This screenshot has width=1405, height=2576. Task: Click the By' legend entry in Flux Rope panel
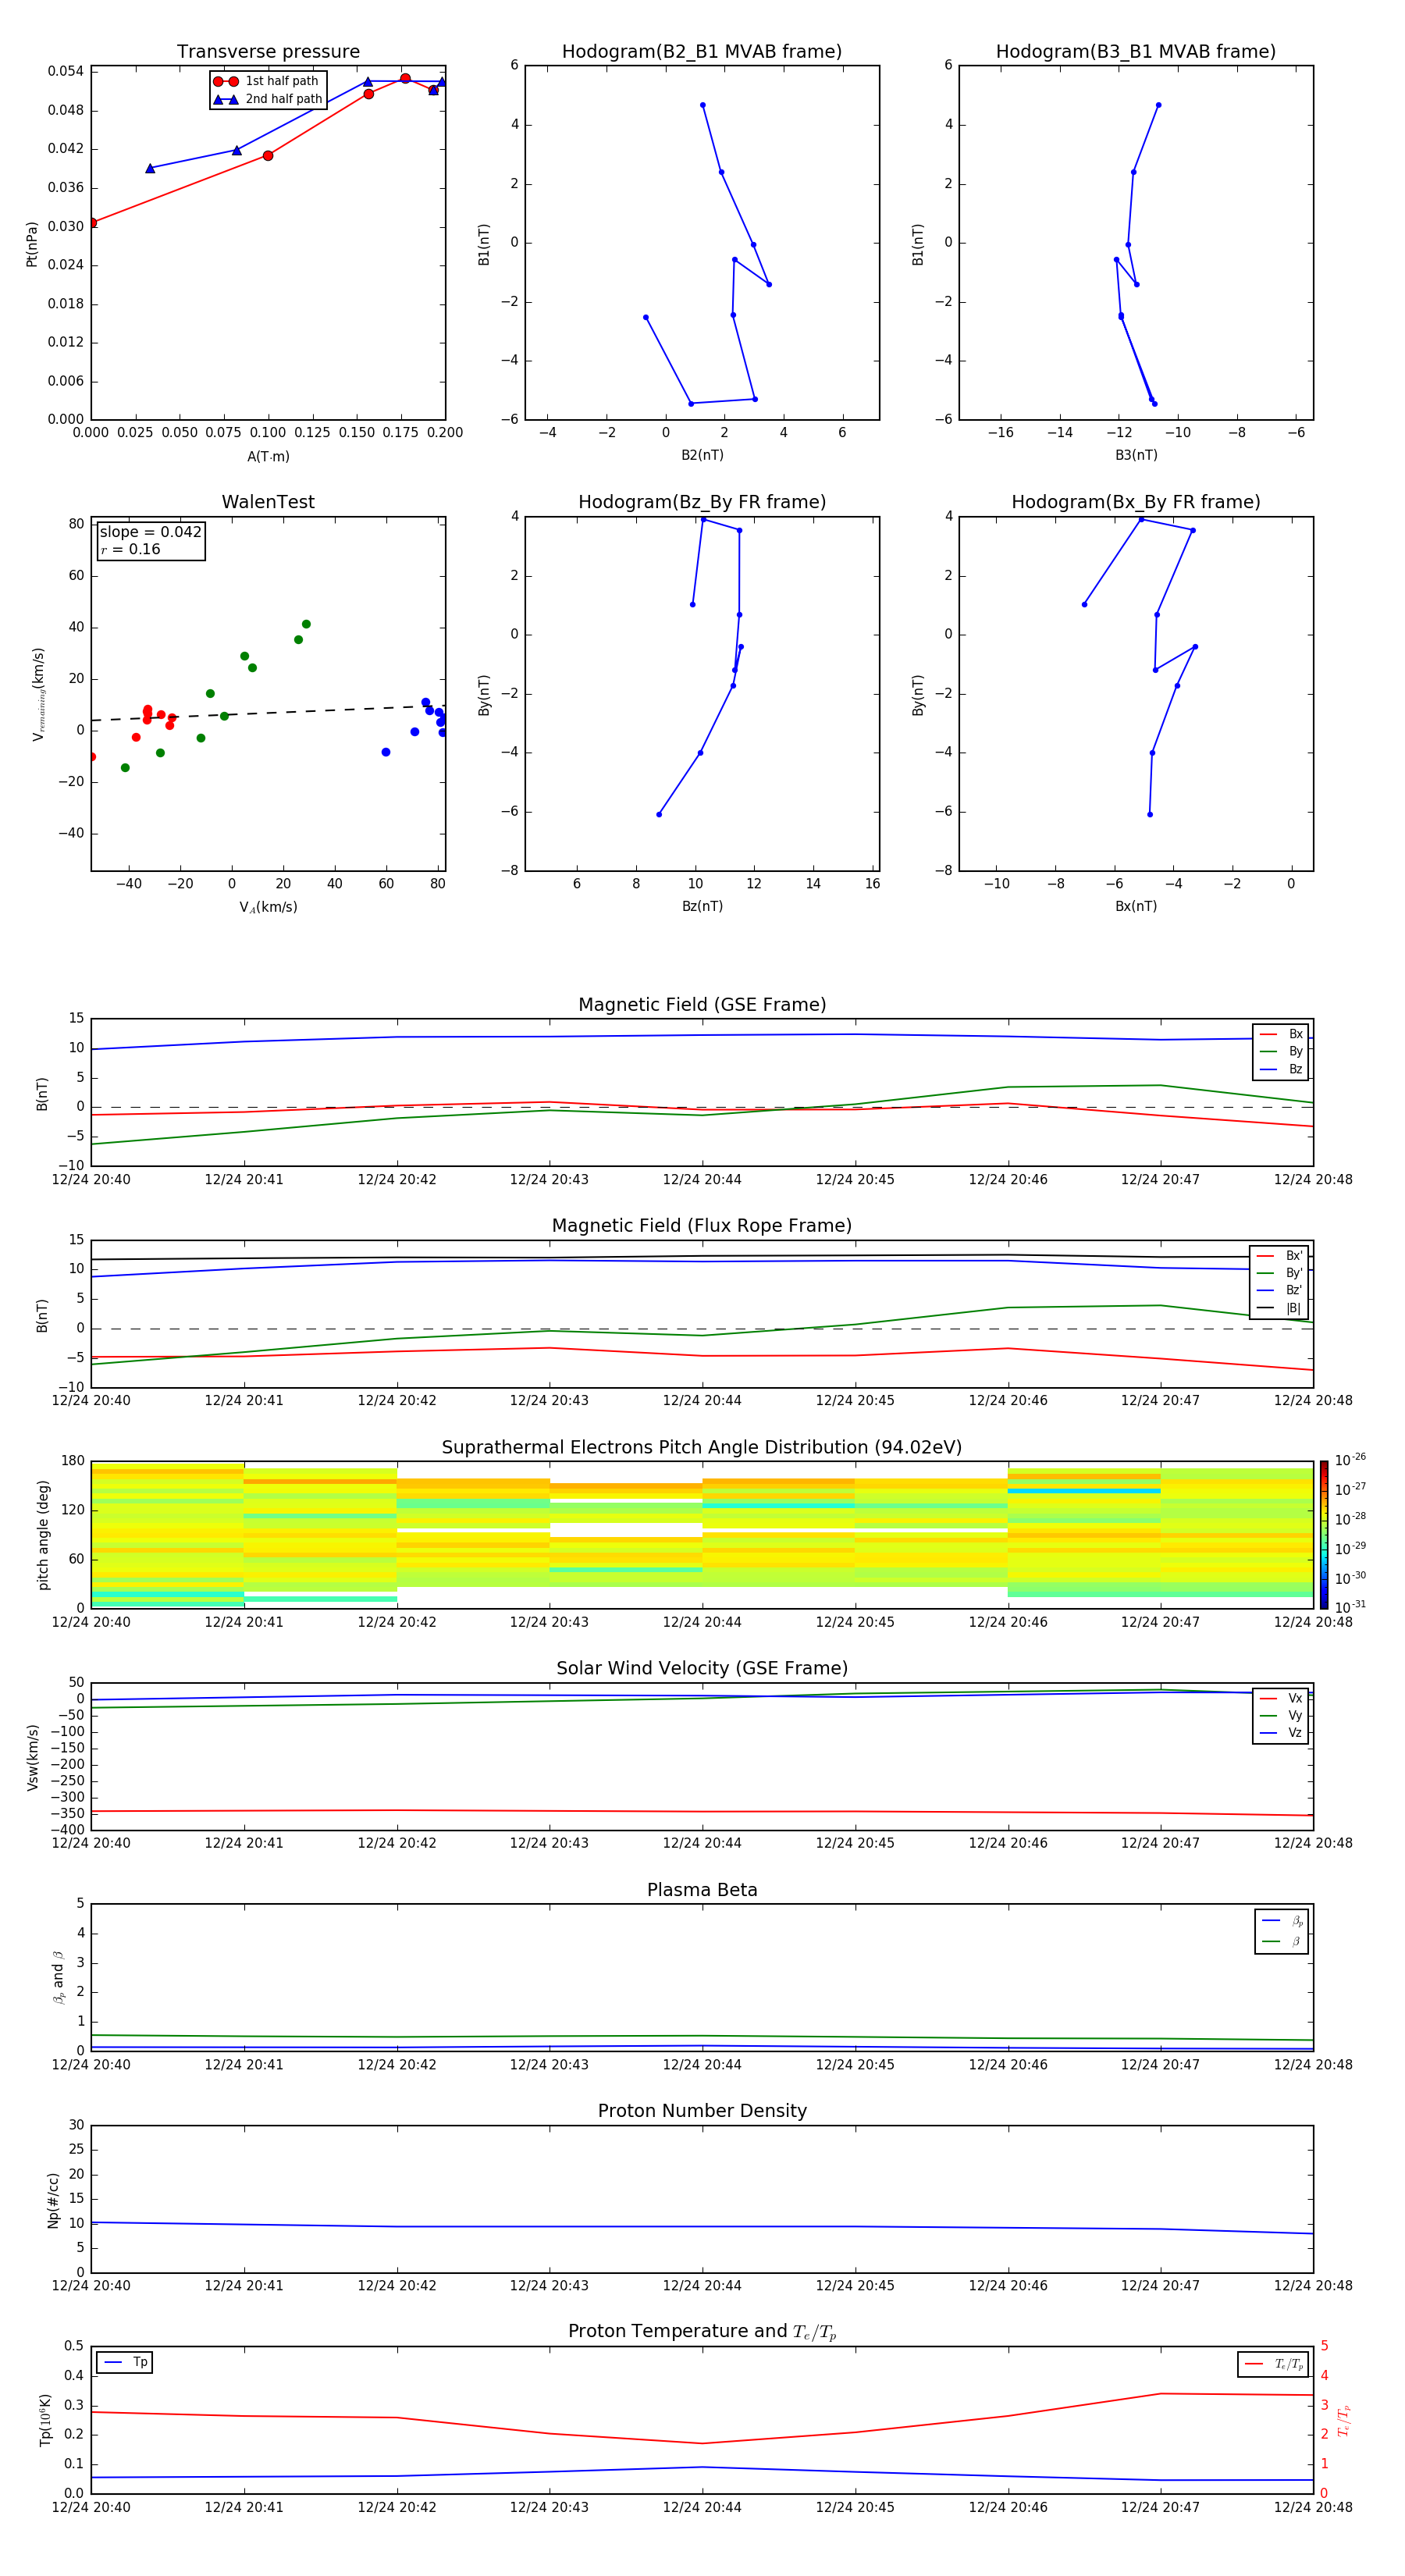pos(1279,1273)
